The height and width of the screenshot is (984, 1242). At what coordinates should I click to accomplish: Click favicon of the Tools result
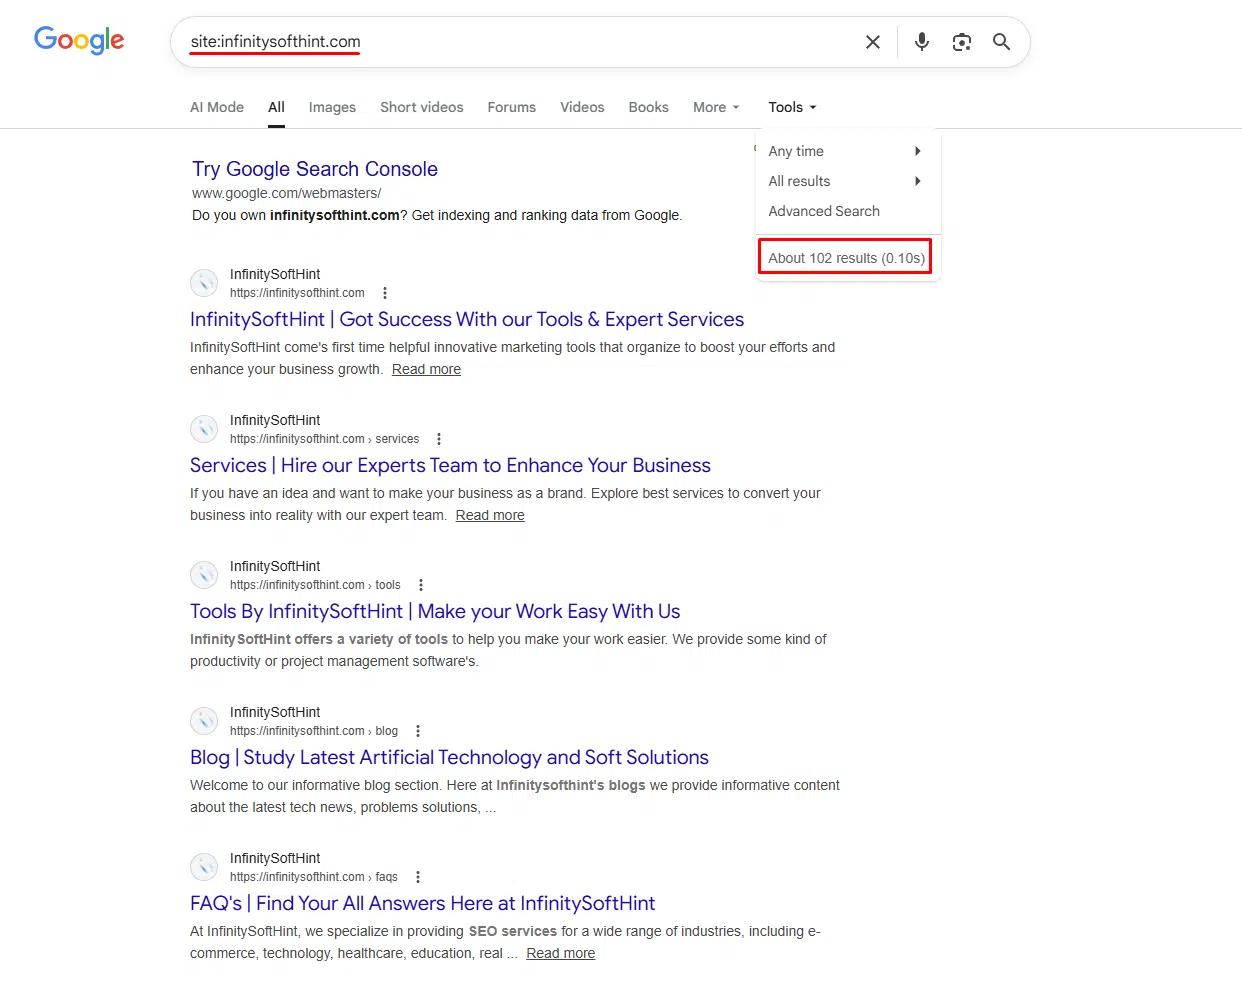pos(204,575)
